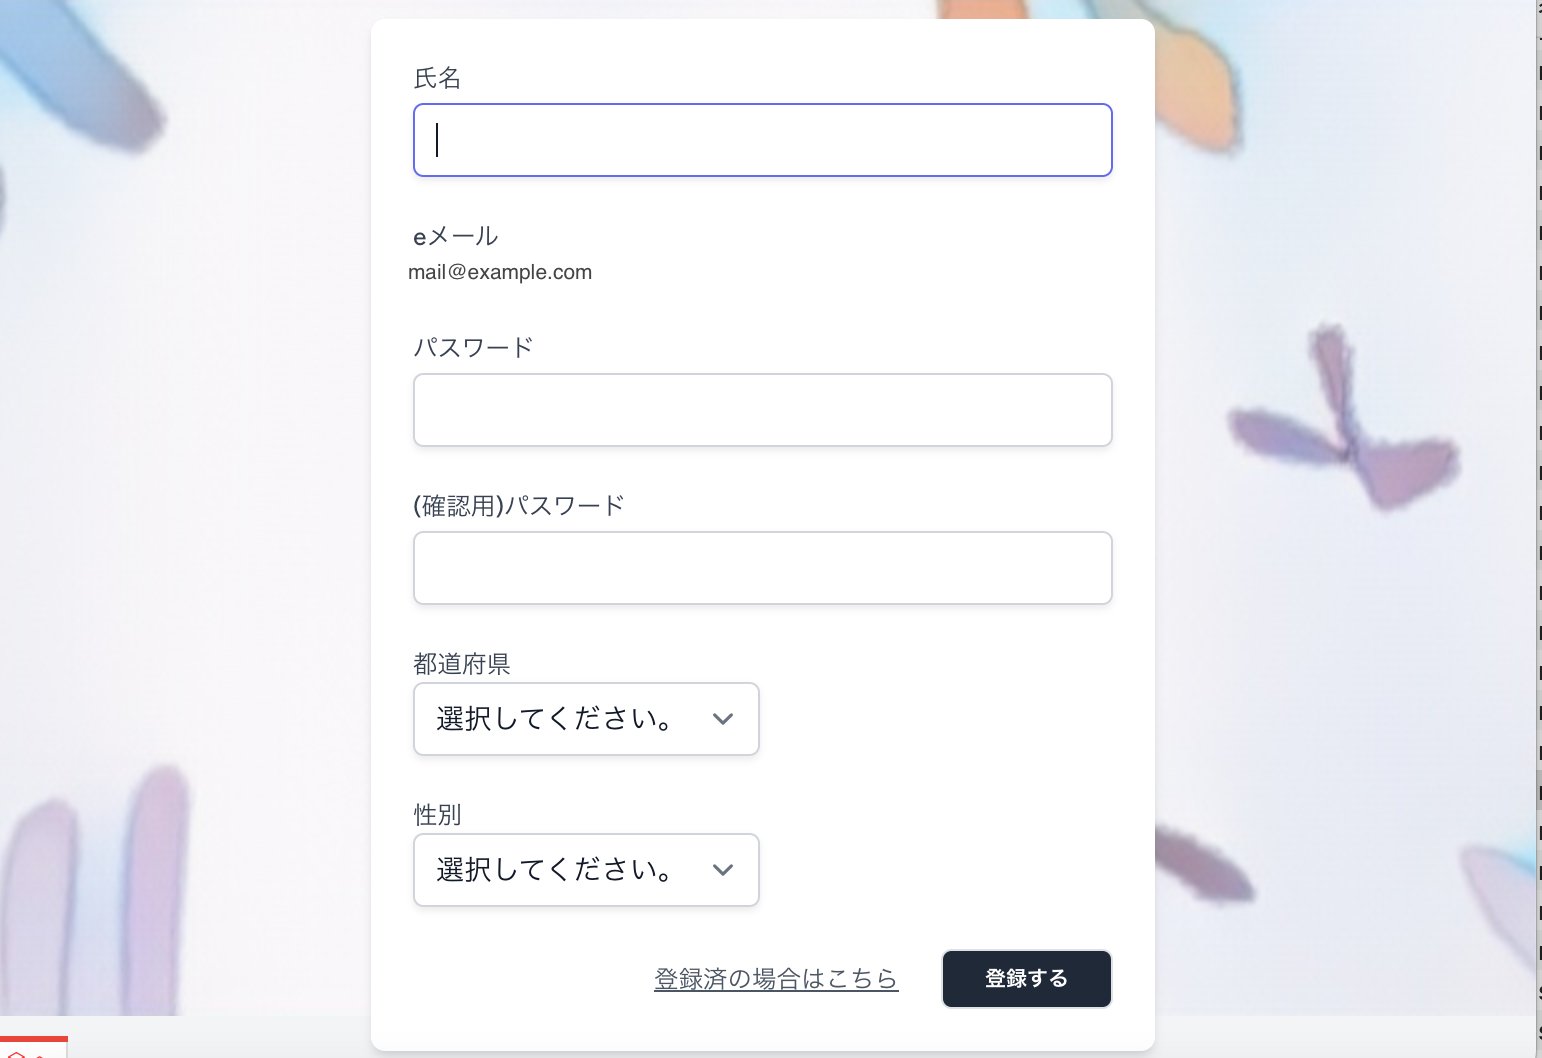
Task: Click the 氏名 field label
Action: (x=437, y=78)
